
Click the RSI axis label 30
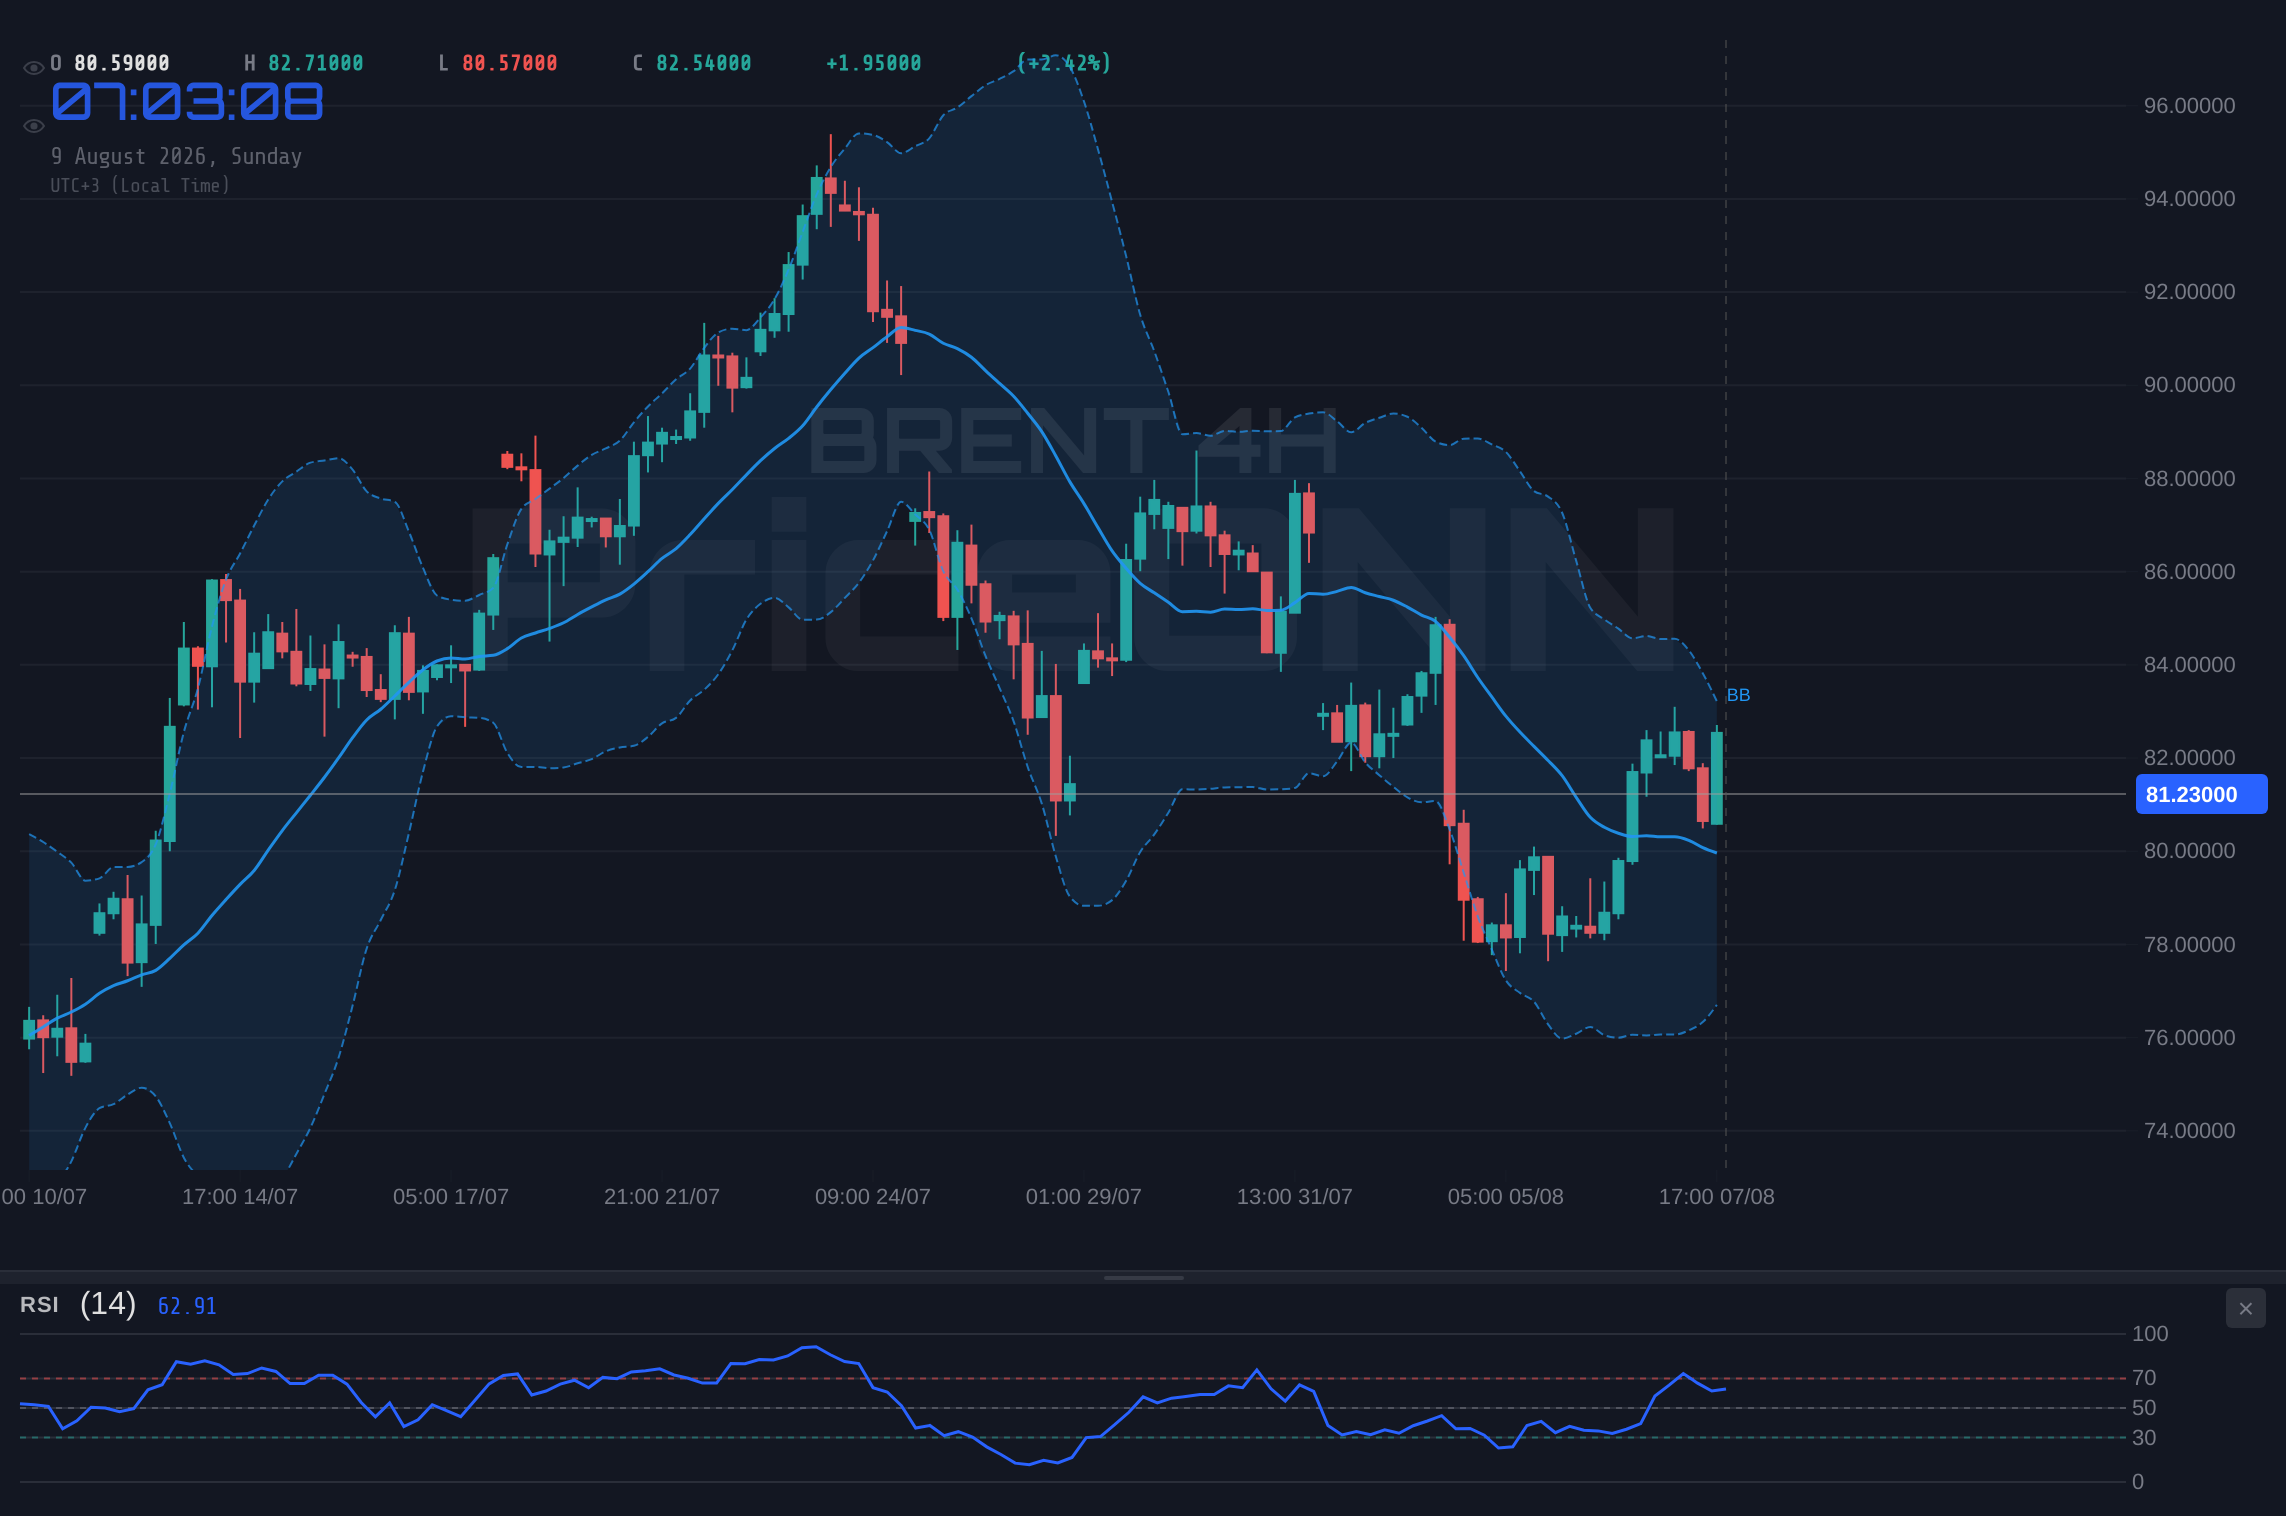2144,1438
